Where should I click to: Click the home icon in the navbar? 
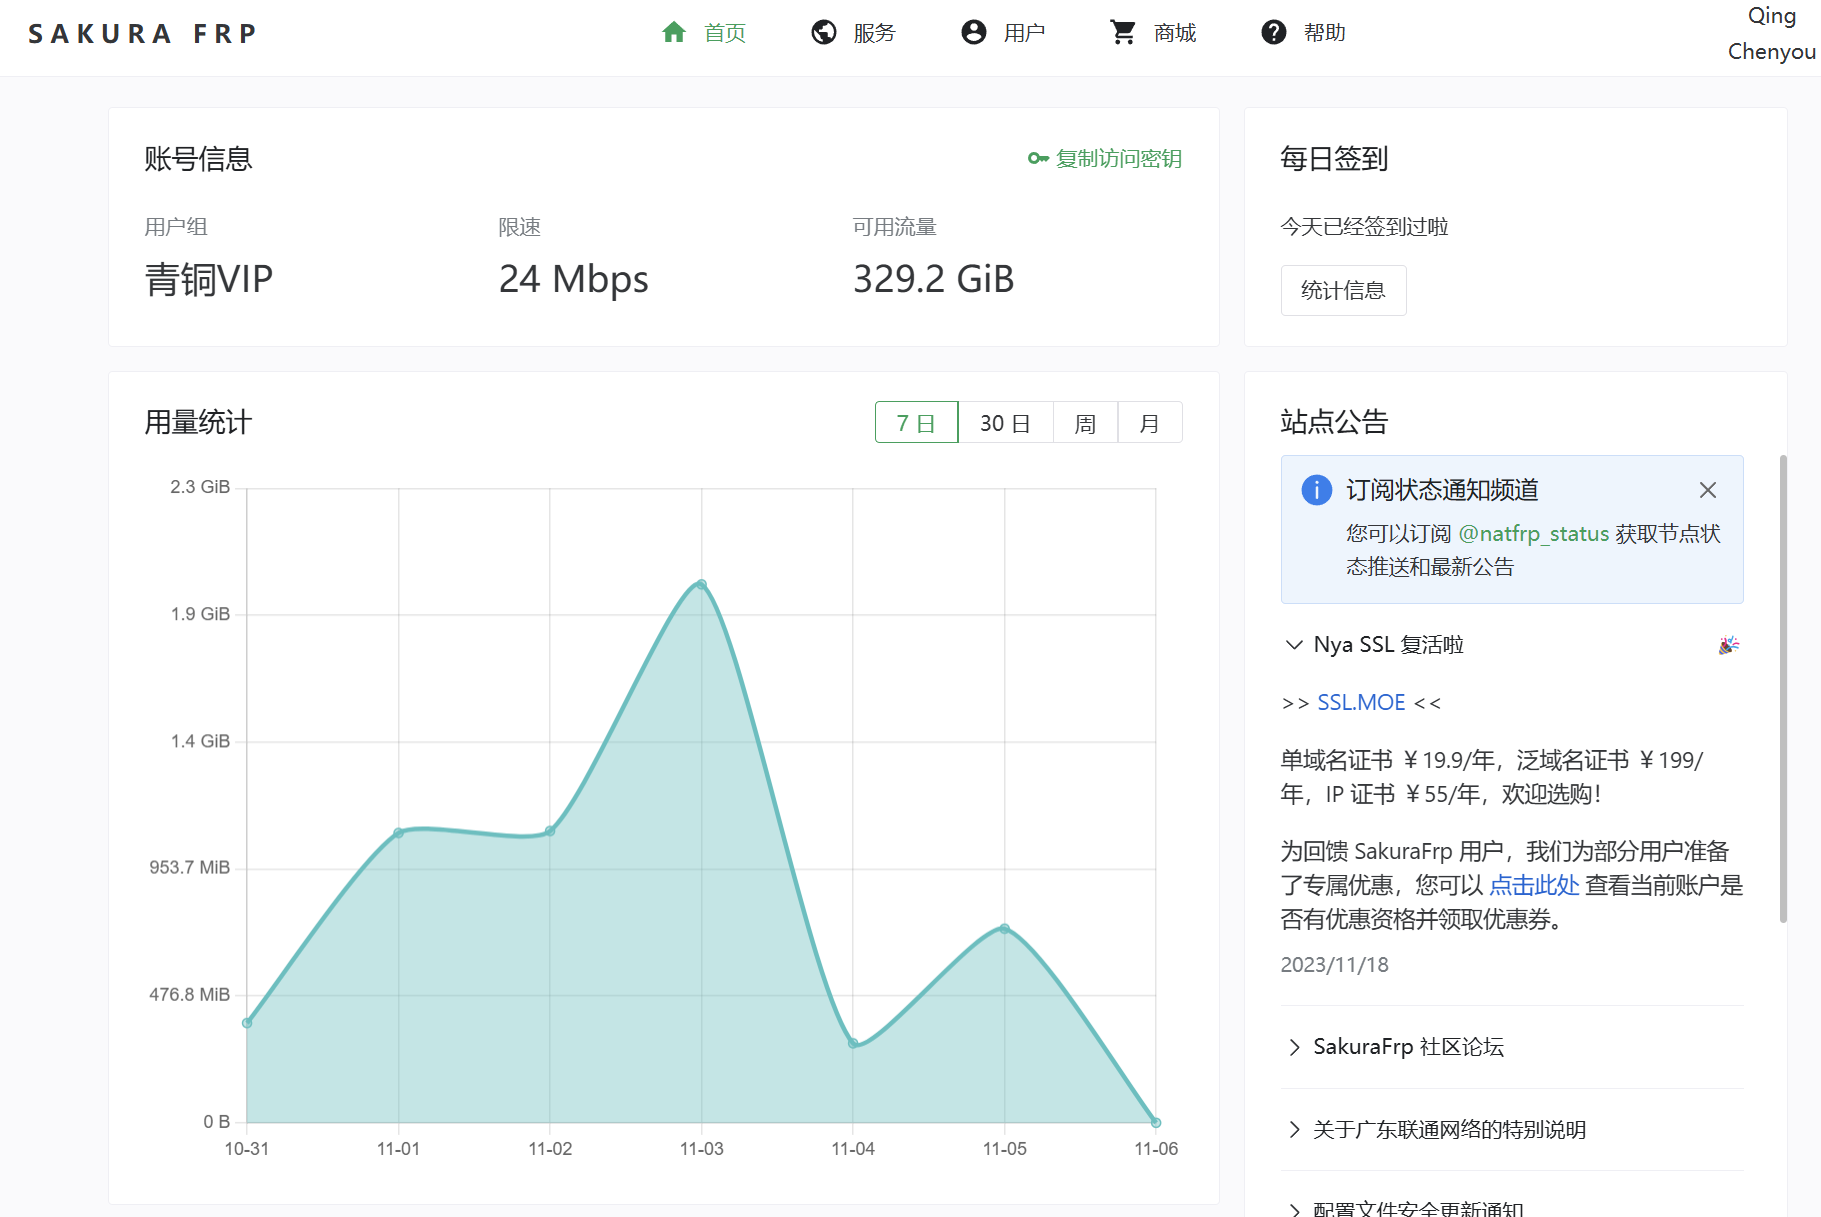click(x=674, y=33)
